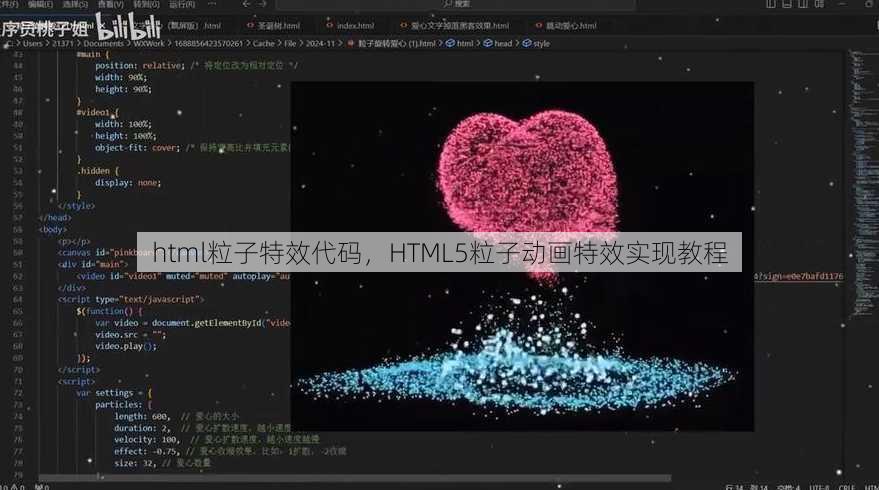Click the 'effect: -0.75,' code line
Image resolution: width=879 pixels, height=490 pixels.
click(x=147, y=451)
